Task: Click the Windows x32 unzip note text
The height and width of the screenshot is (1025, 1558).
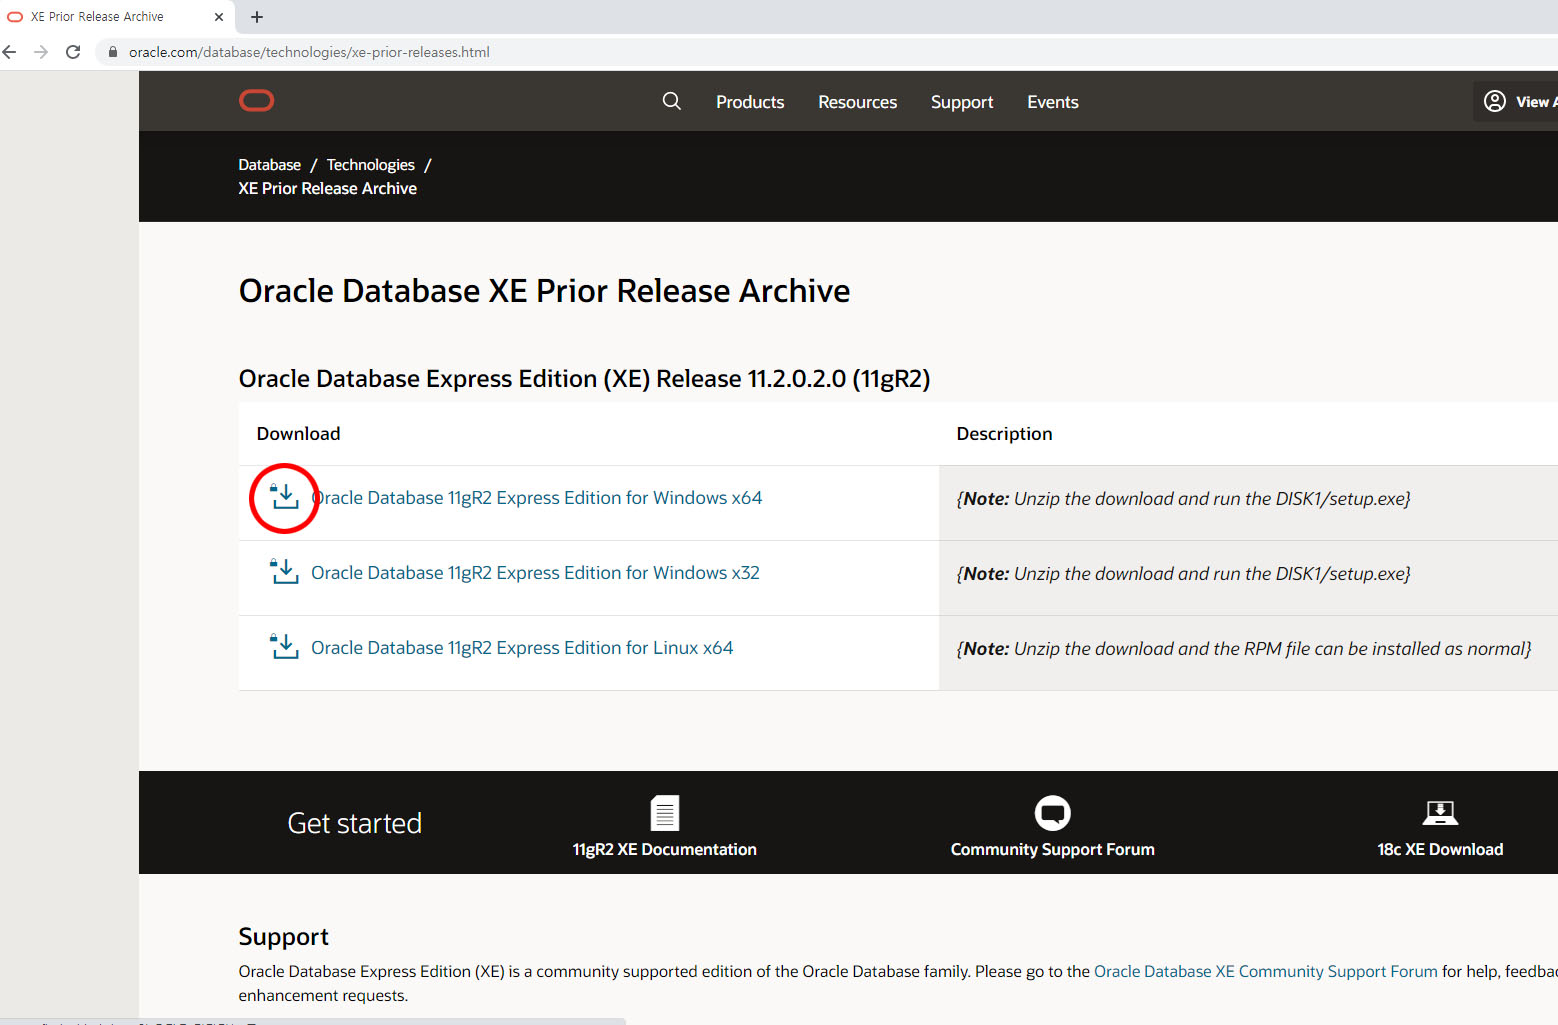Action: 1183,573
